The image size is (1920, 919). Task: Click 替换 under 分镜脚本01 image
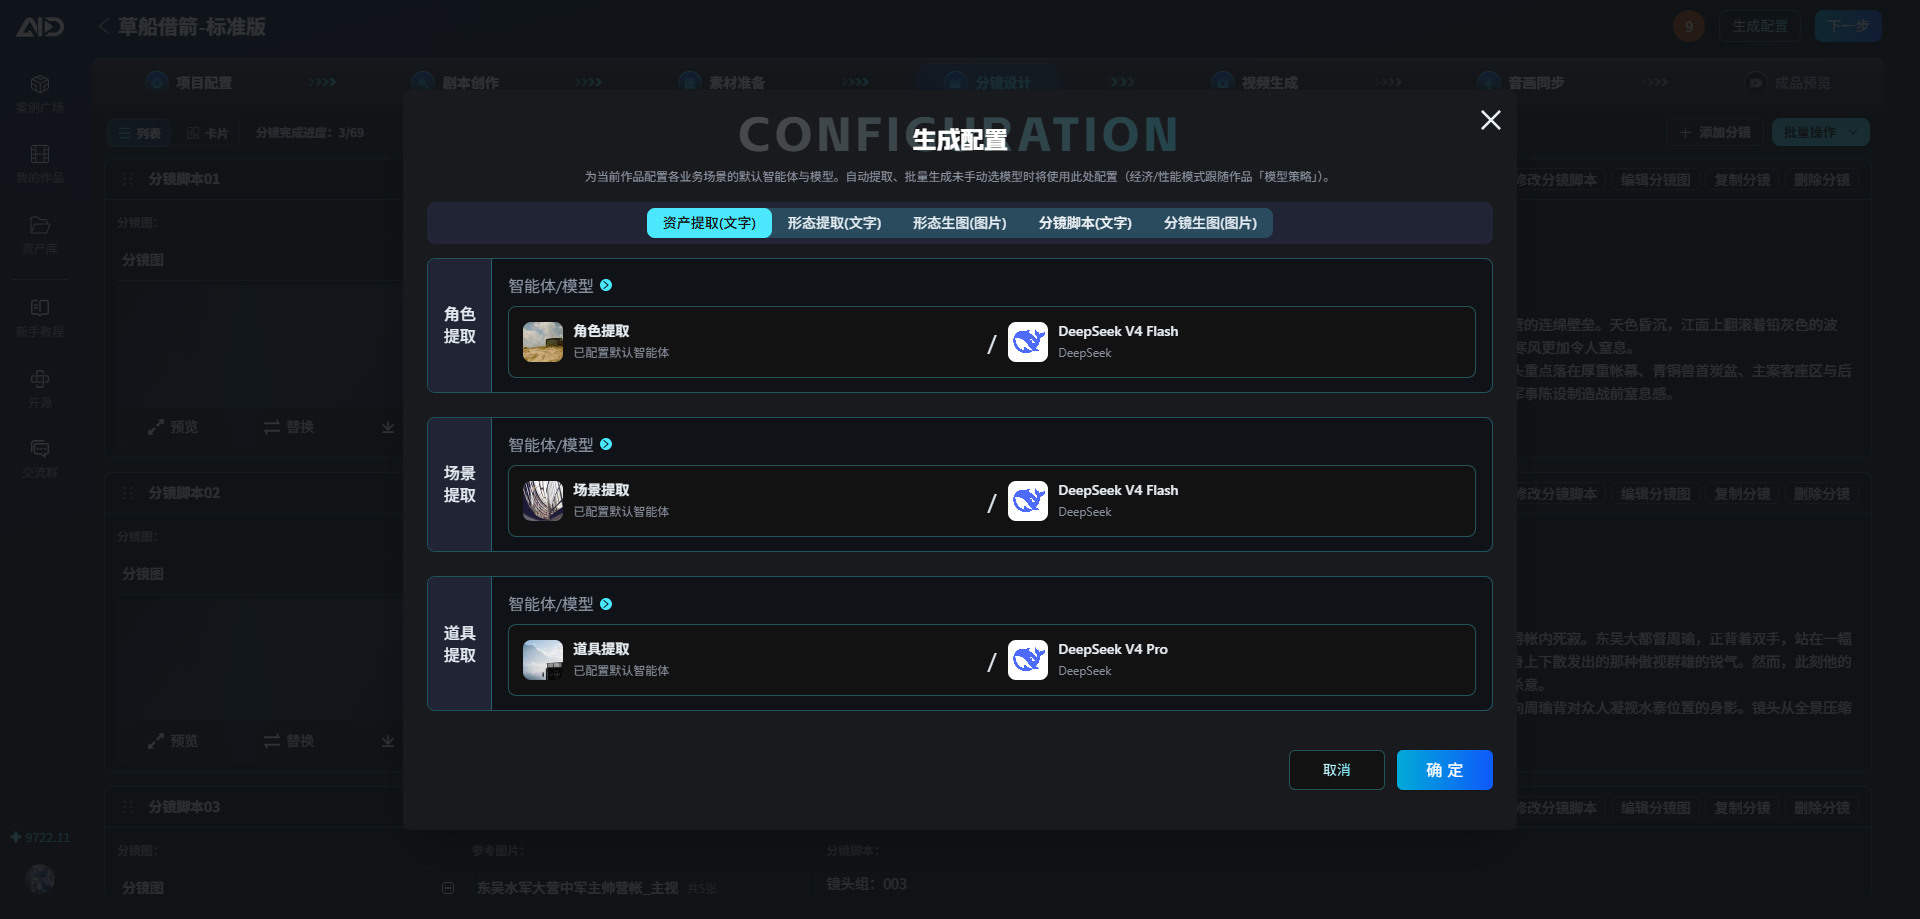[x=289, y=427]
